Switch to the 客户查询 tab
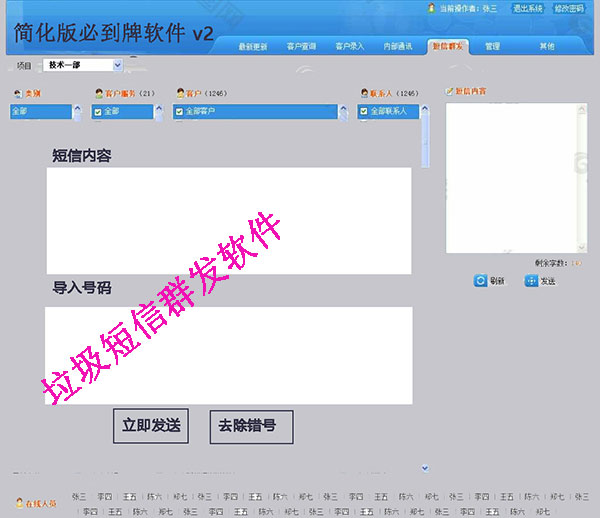The image size is (600, 518). 301,46
